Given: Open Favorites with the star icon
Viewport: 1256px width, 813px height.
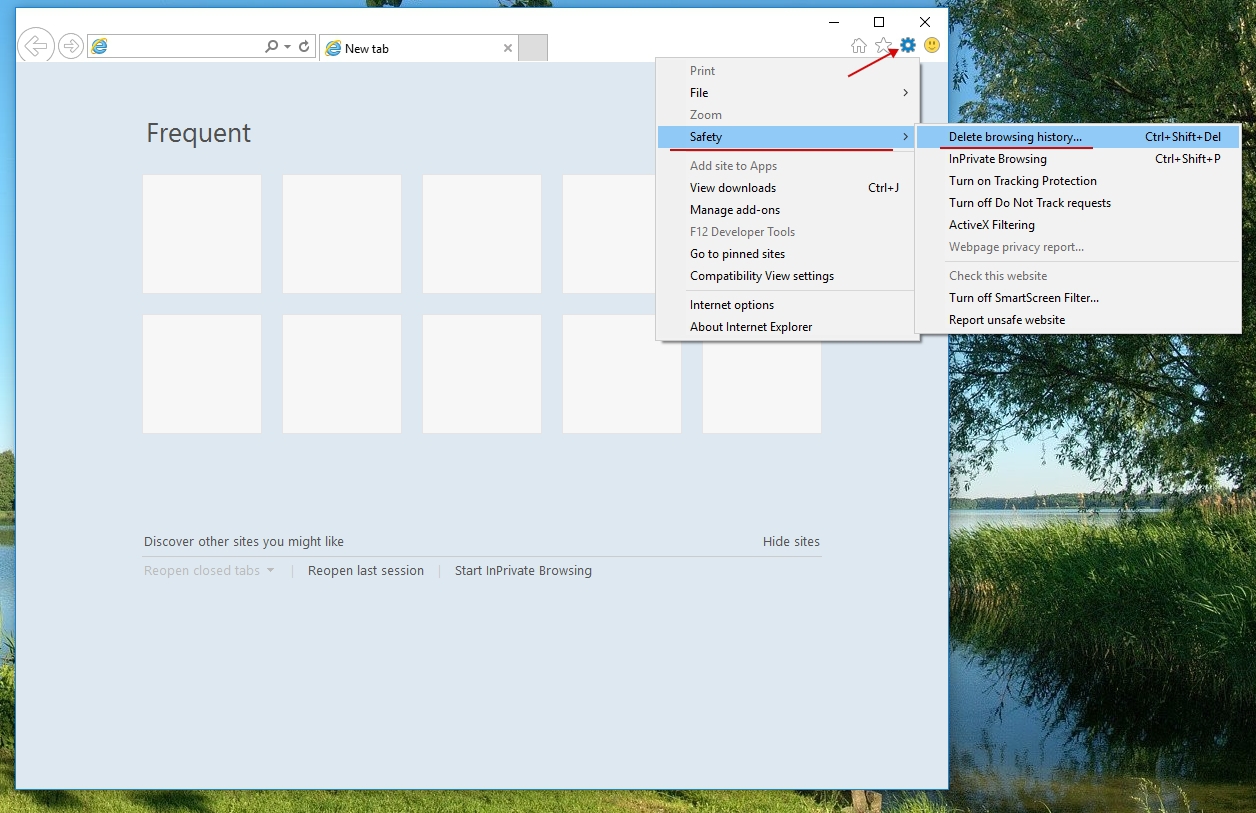Looking at the screenshot, I should [883, 45].
